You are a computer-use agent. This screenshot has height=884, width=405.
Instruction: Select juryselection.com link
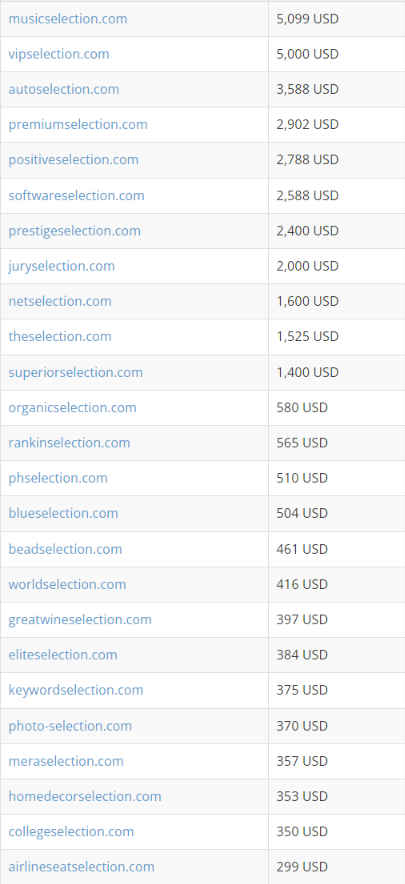point(61,266)
